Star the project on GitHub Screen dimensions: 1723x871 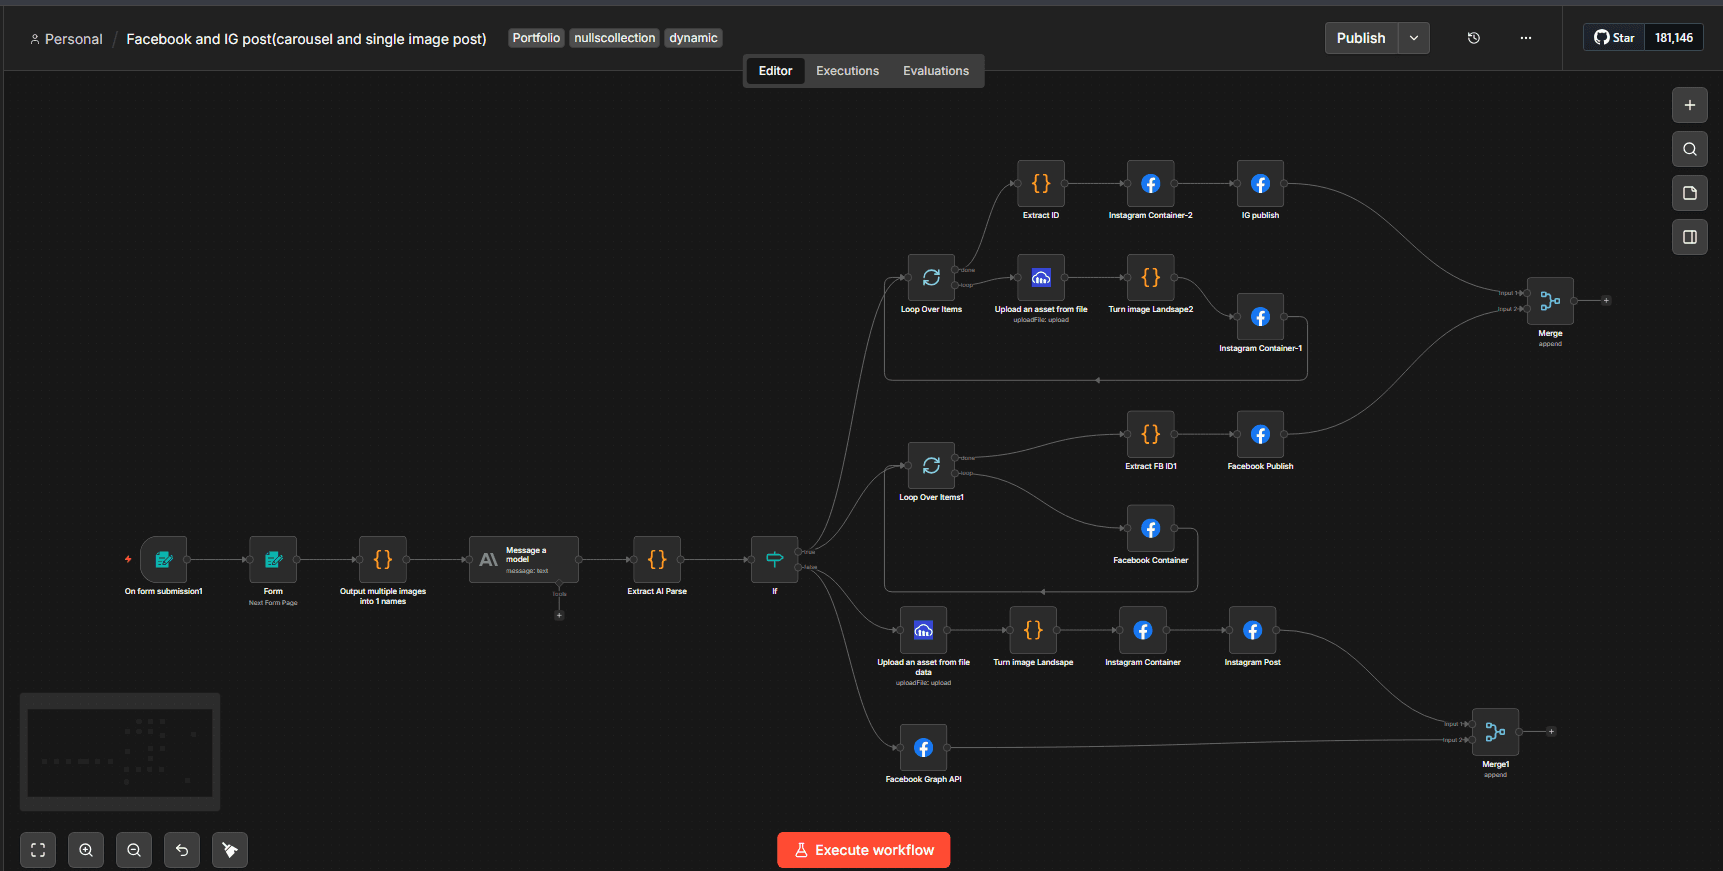1614,38
